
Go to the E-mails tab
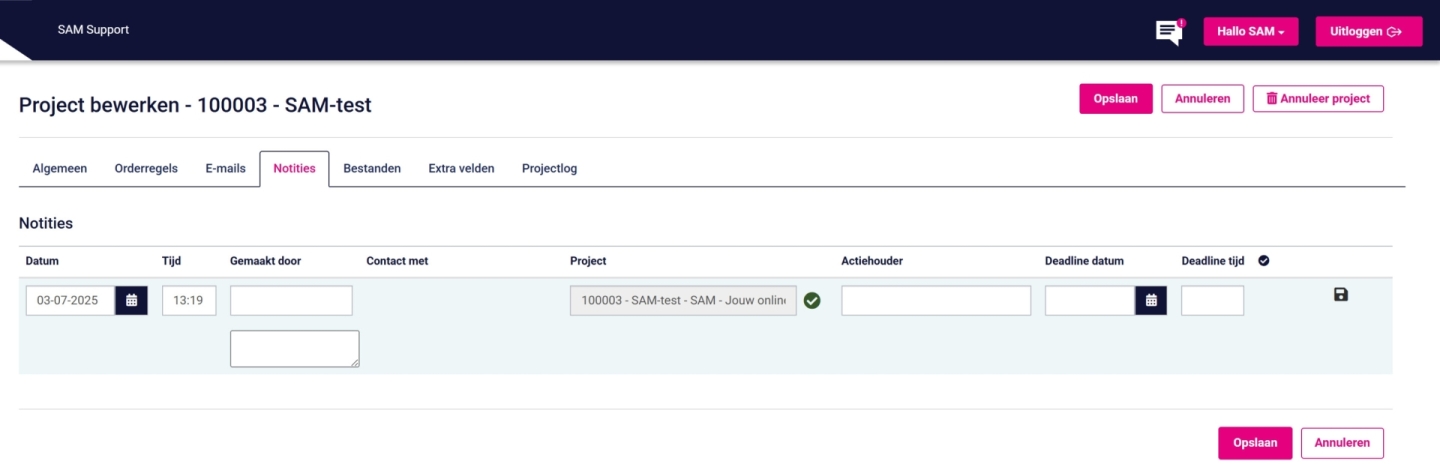(225, 169)
